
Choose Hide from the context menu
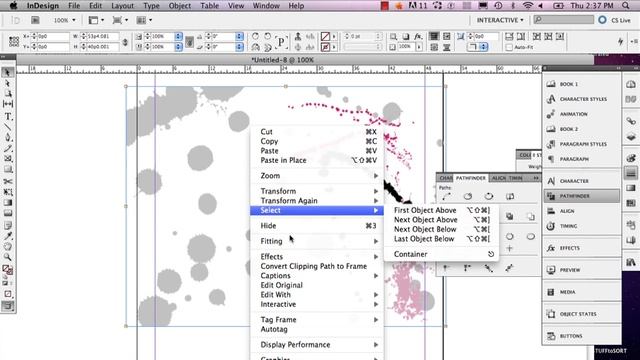point(317,226)
